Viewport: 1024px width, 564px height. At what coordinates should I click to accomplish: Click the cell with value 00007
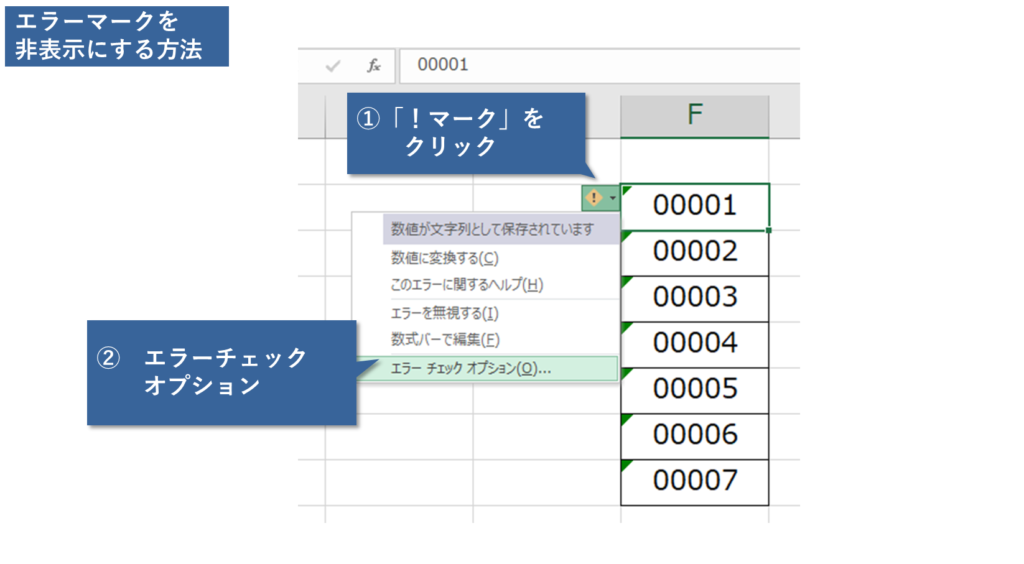[x=695, y=481]
